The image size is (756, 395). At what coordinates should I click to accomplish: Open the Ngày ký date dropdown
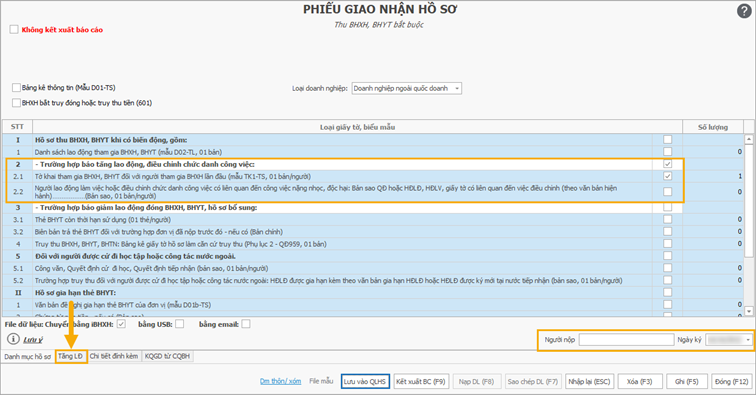pyautogui.click(x=748, y=340)
